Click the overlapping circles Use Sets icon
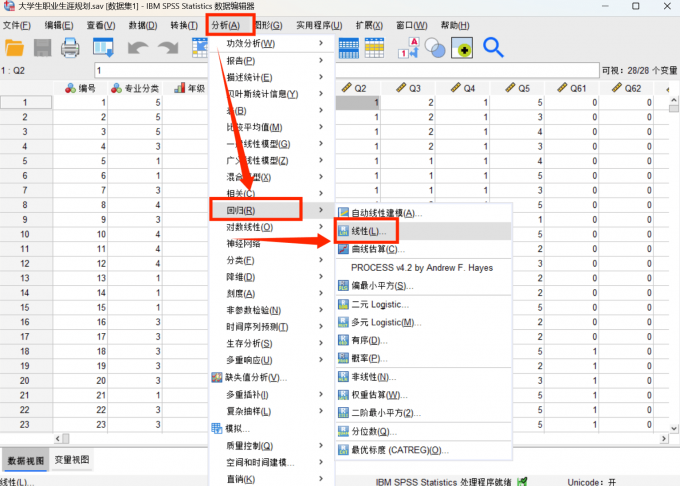 [435, 48]
